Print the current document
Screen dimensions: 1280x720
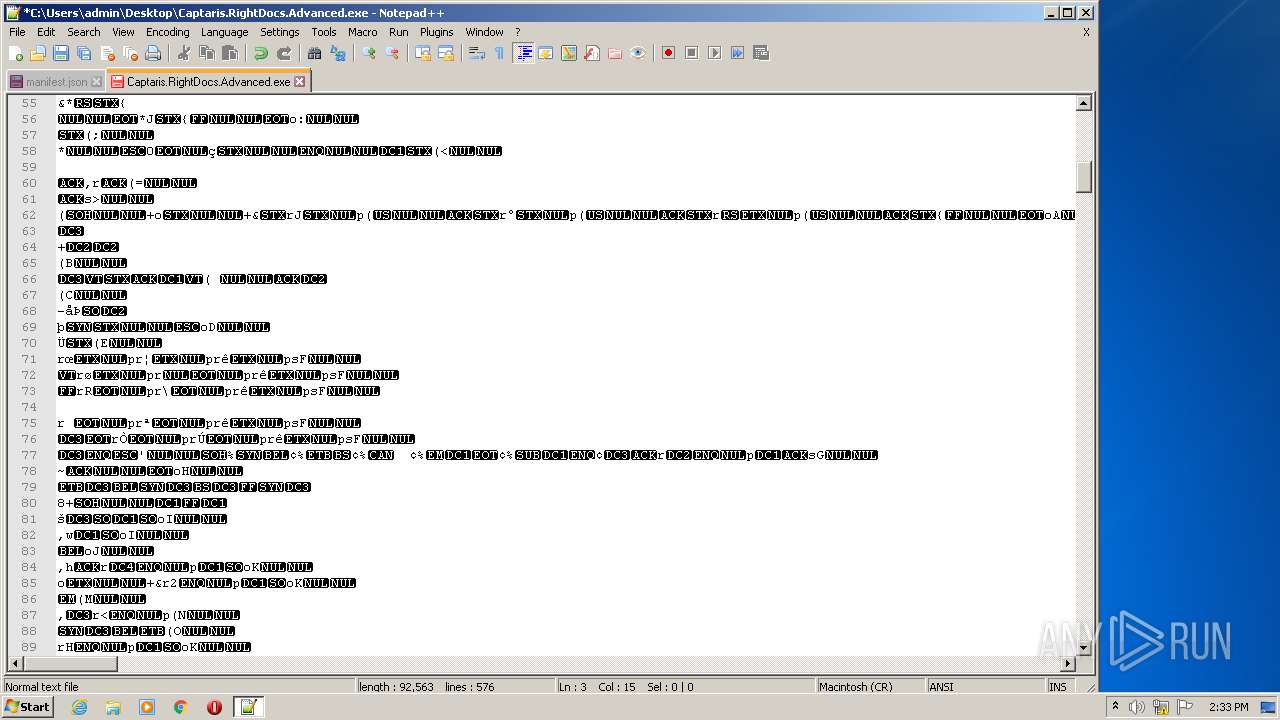(x=153, y=53)
